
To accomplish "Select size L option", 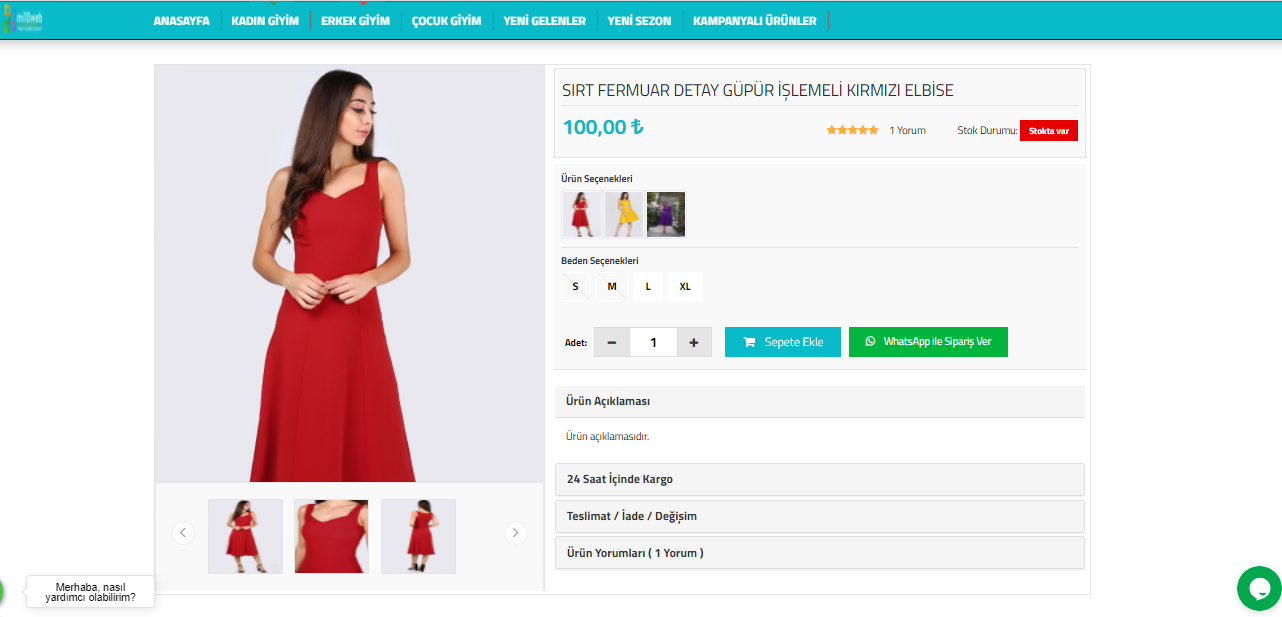I will 648,287.
